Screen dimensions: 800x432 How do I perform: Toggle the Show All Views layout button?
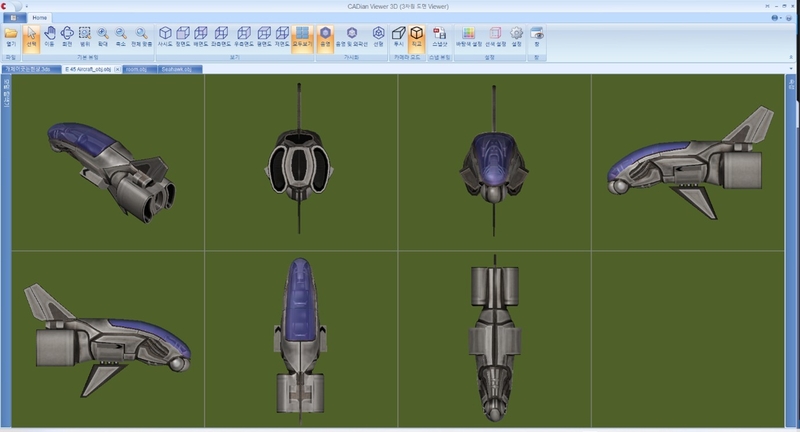tap(302, 37)
